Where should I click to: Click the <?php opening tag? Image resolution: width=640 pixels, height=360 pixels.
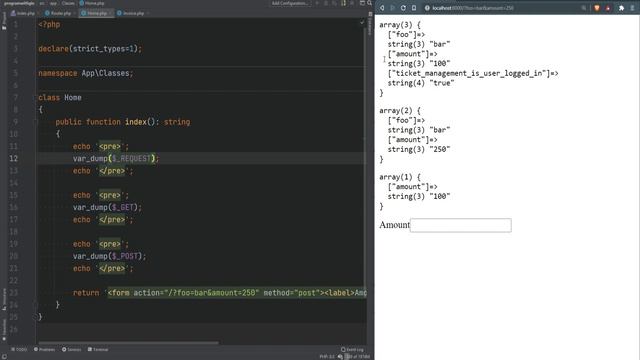click(49, 24)
